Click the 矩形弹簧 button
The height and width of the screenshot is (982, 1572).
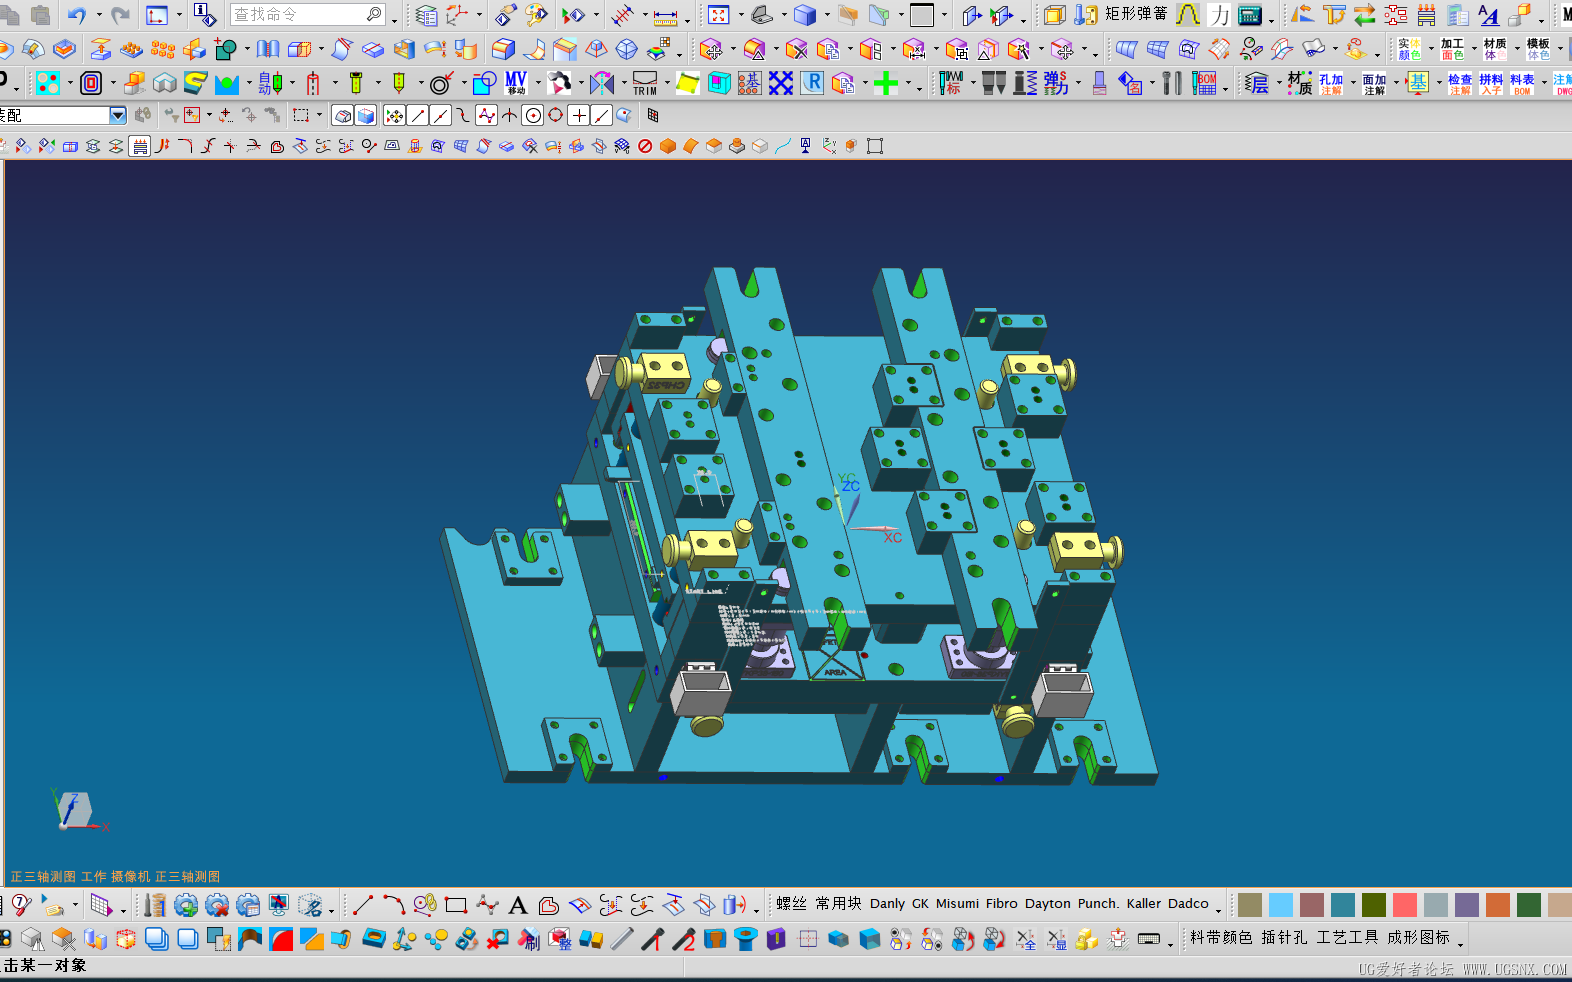click(1136, 14)
